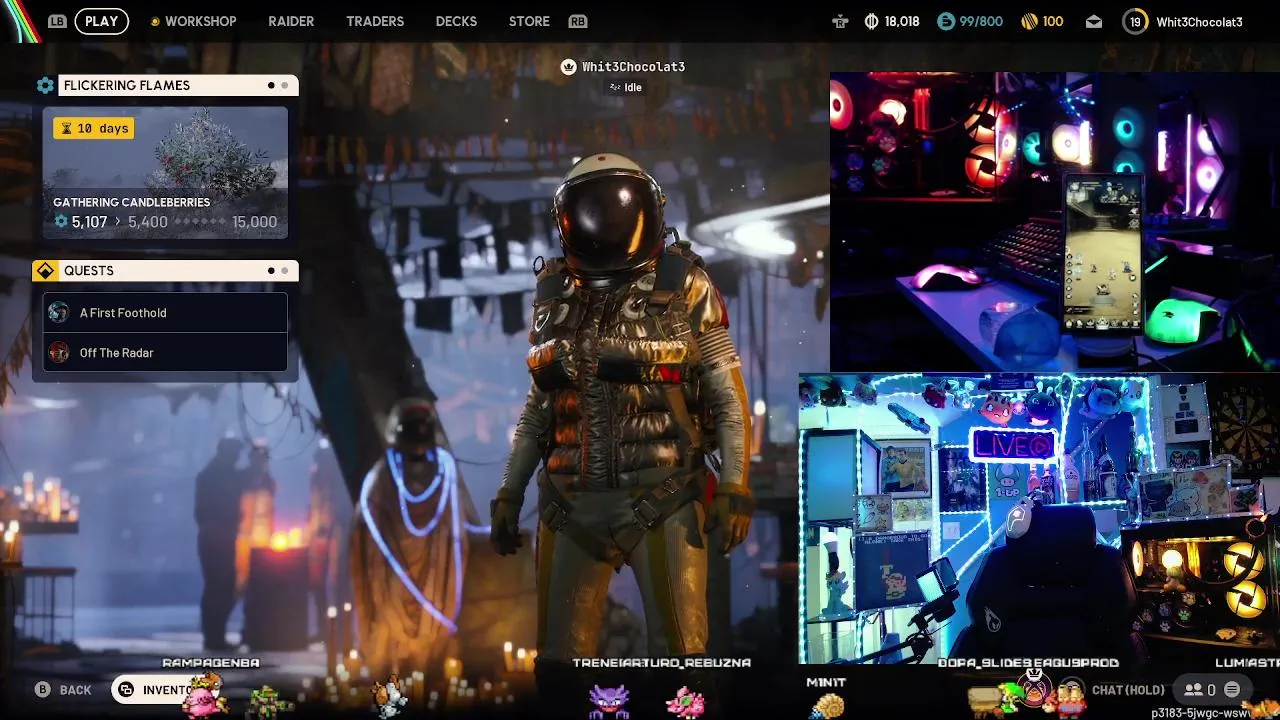Open the hamburger menu icon bottom right
The image size is (1280, 720).
click(x=1232, y=690)
